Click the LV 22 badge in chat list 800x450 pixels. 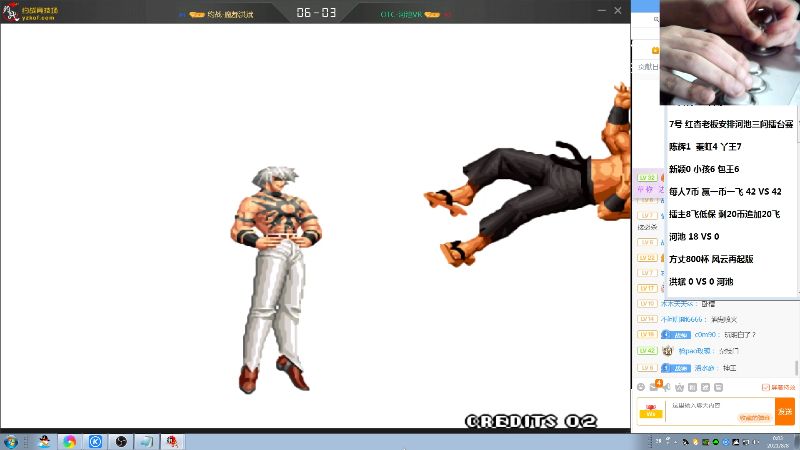tap(647, 258)
